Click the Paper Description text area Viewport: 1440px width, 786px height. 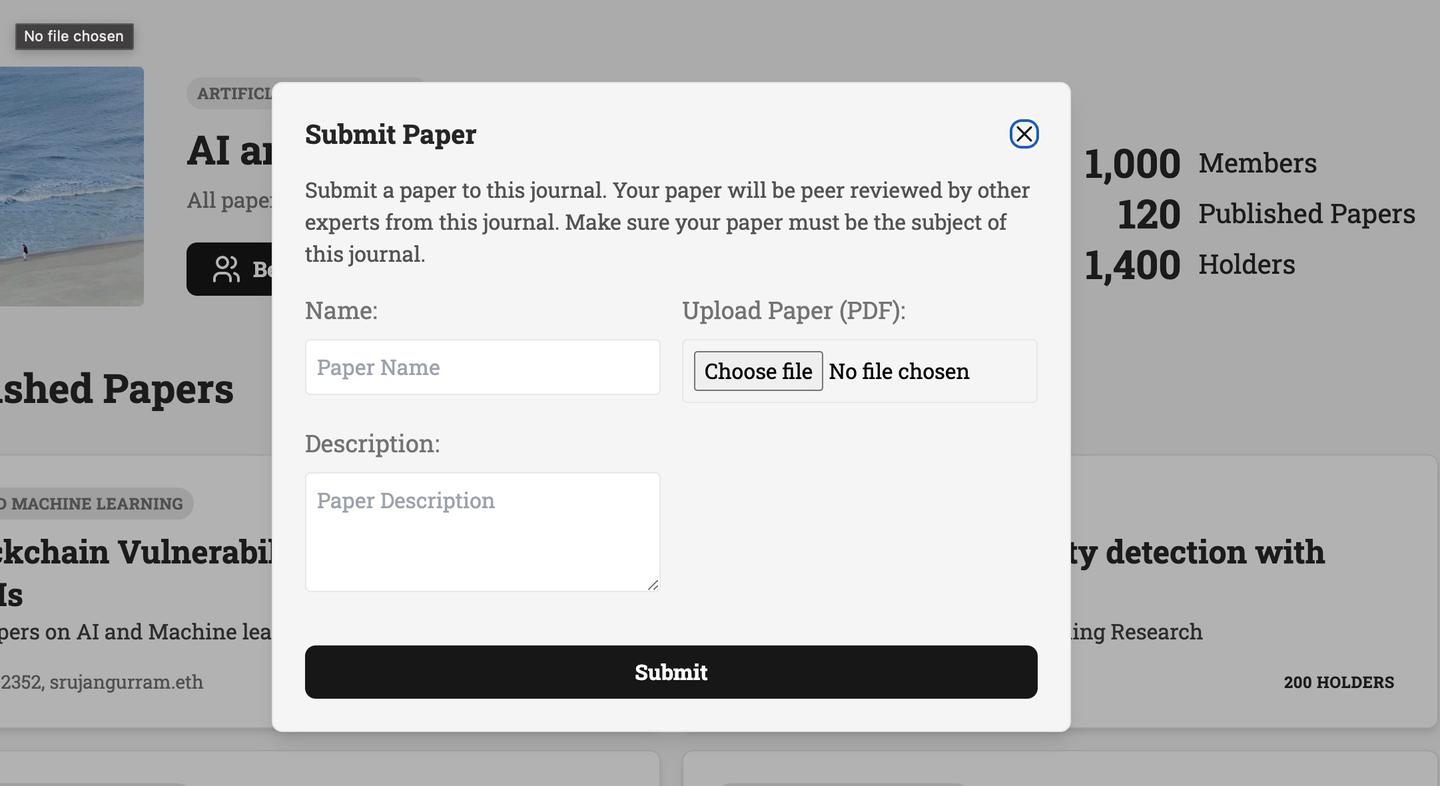click(x=482, y=532)
